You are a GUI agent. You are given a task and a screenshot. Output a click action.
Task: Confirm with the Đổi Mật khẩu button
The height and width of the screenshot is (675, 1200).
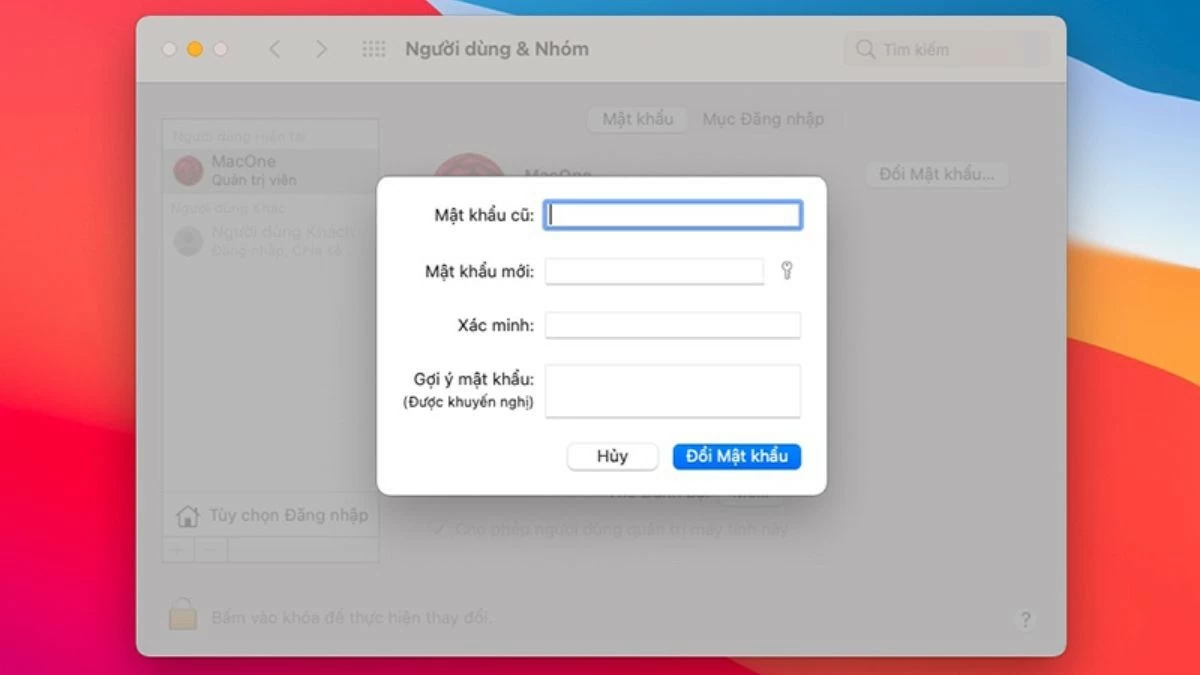coord(737,456)
